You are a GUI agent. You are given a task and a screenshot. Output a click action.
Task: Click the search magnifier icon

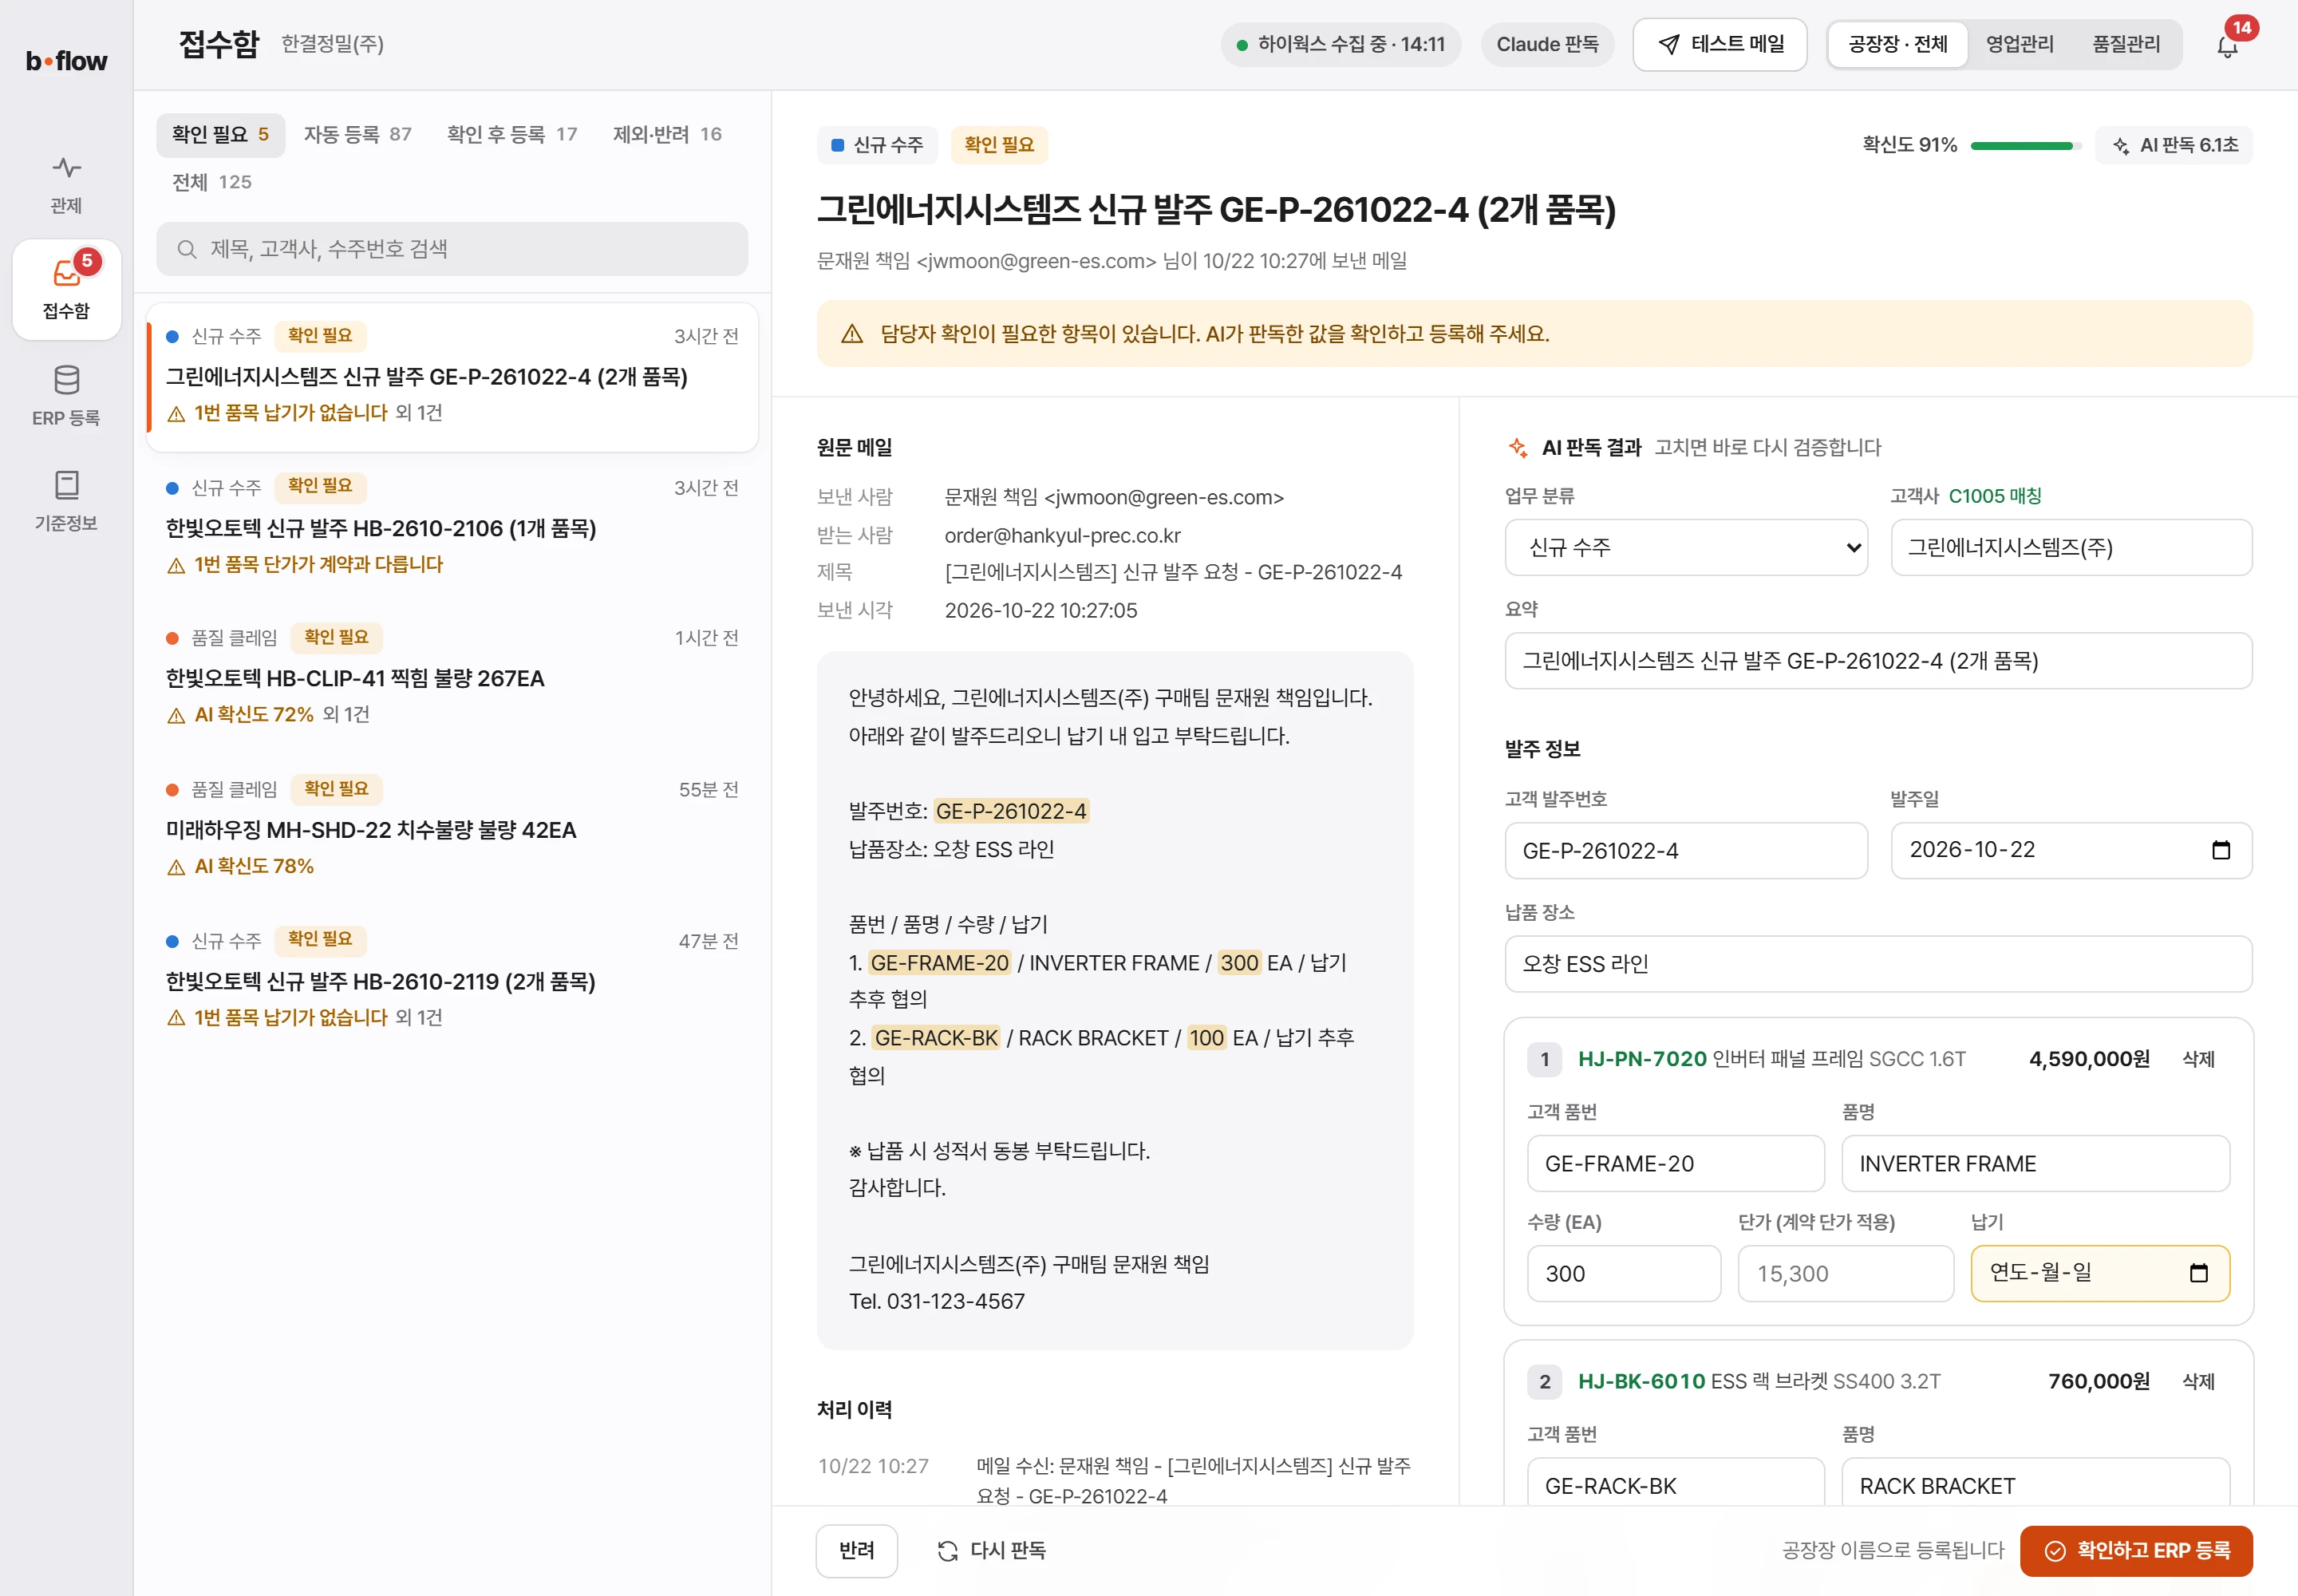click(x=186, y=249)
